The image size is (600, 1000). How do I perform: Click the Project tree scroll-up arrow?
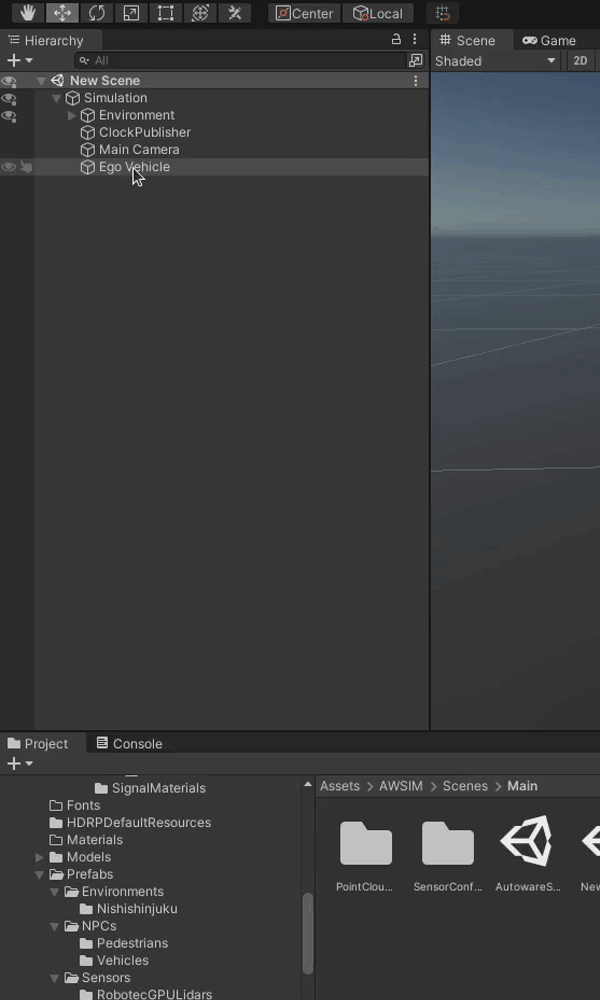(x=307, y=784)
